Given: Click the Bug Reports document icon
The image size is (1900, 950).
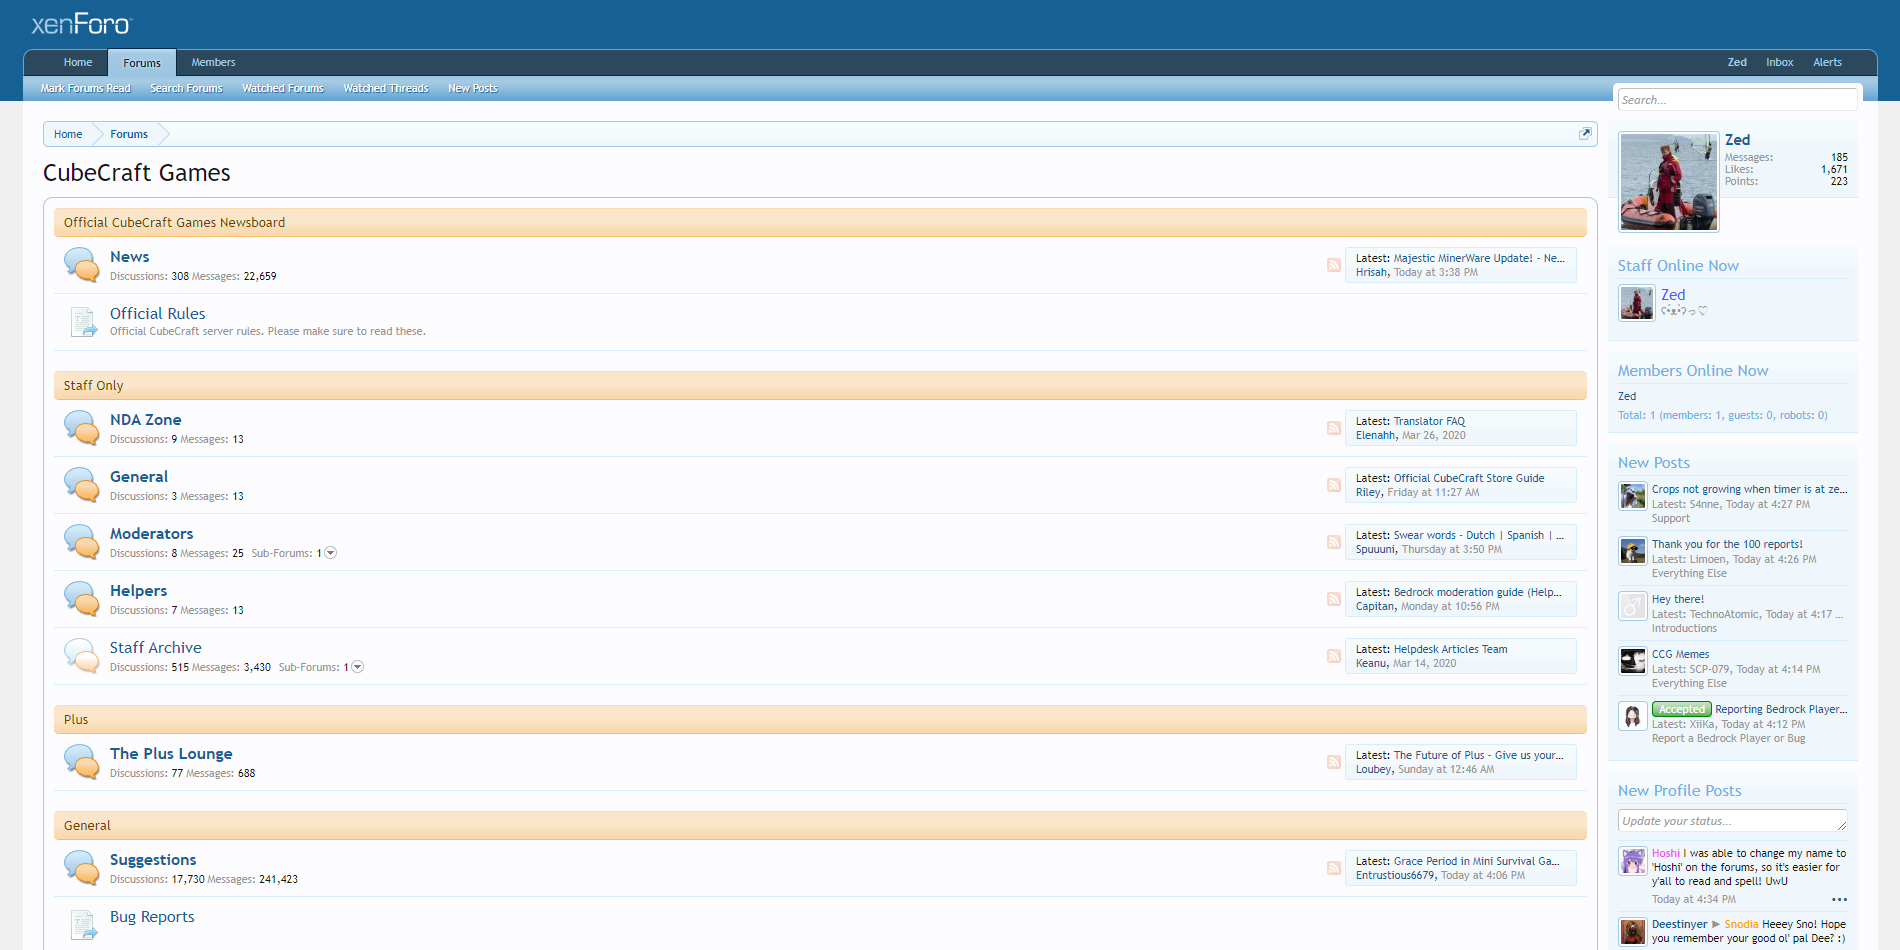Looking at the screenshot, I should coord(83,925).
